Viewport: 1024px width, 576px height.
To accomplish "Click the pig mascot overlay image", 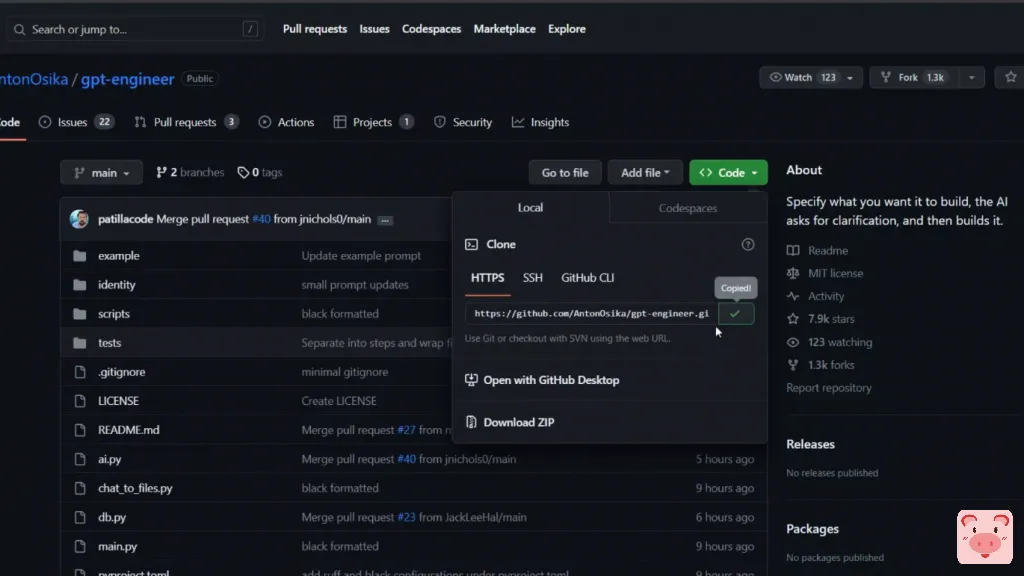I will [x=984, y=537].
